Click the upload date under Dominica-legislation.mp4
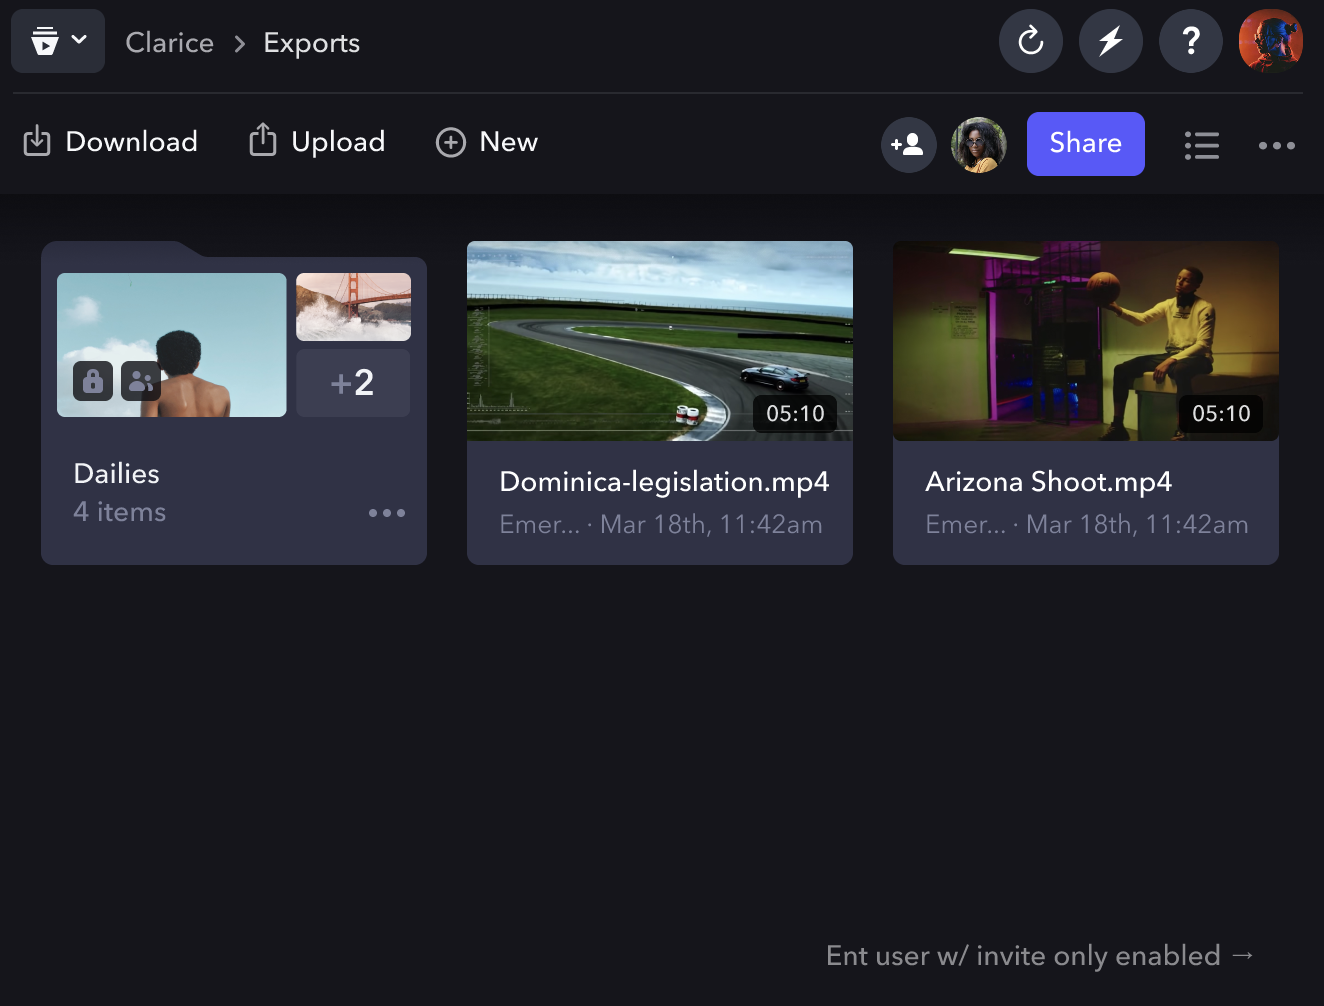The width and height of the screenshot is (1324, 1006). point(711,525)
